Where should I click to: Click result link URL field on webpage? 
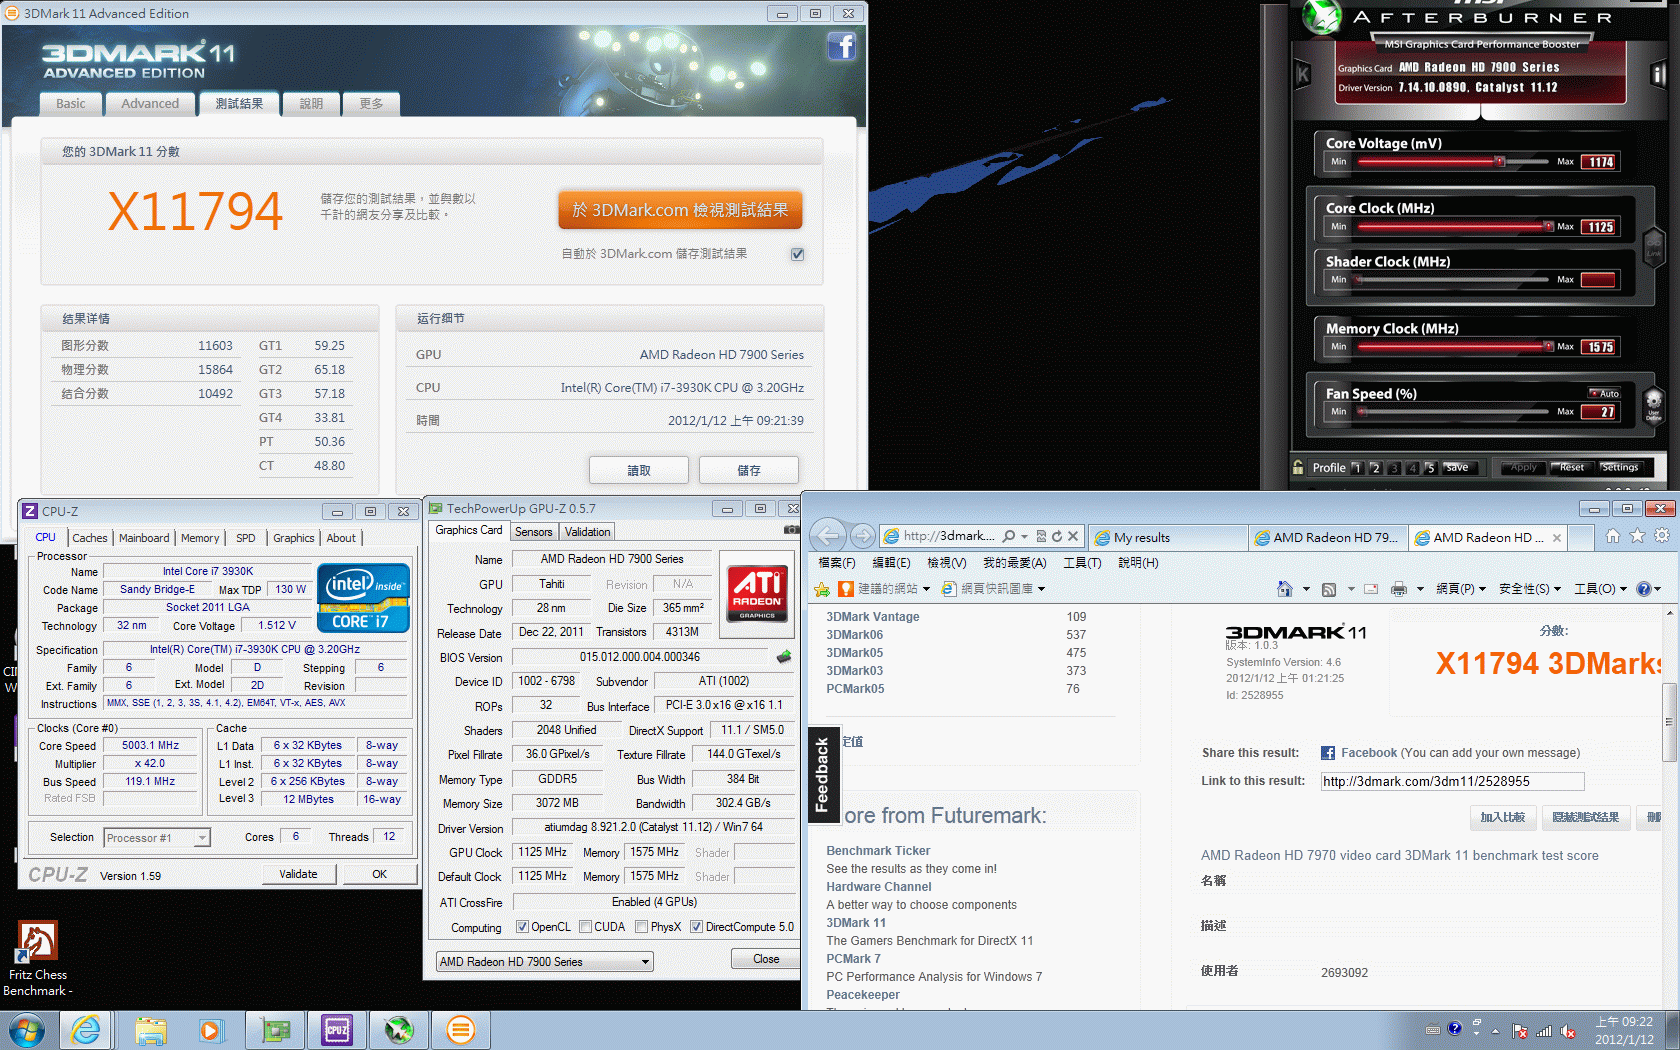coord(1452,782)
